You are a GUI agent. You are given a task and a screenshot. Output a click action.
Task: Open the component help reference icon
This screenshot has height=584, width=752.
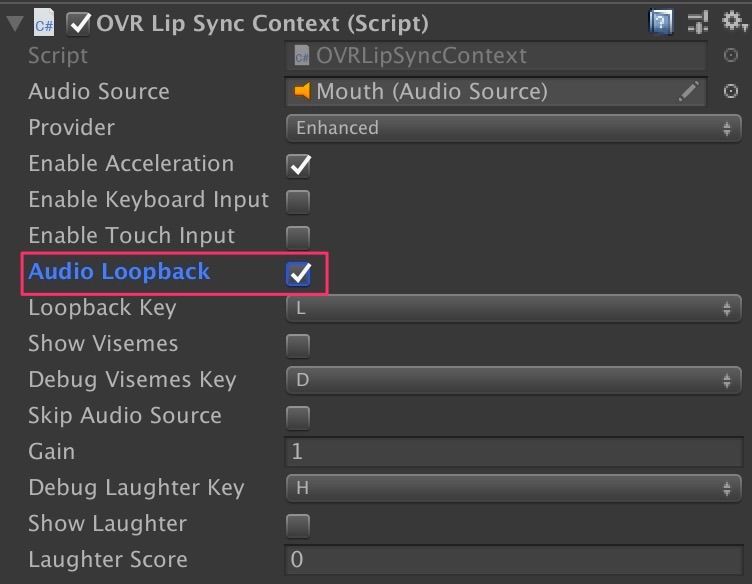point(661,22)
